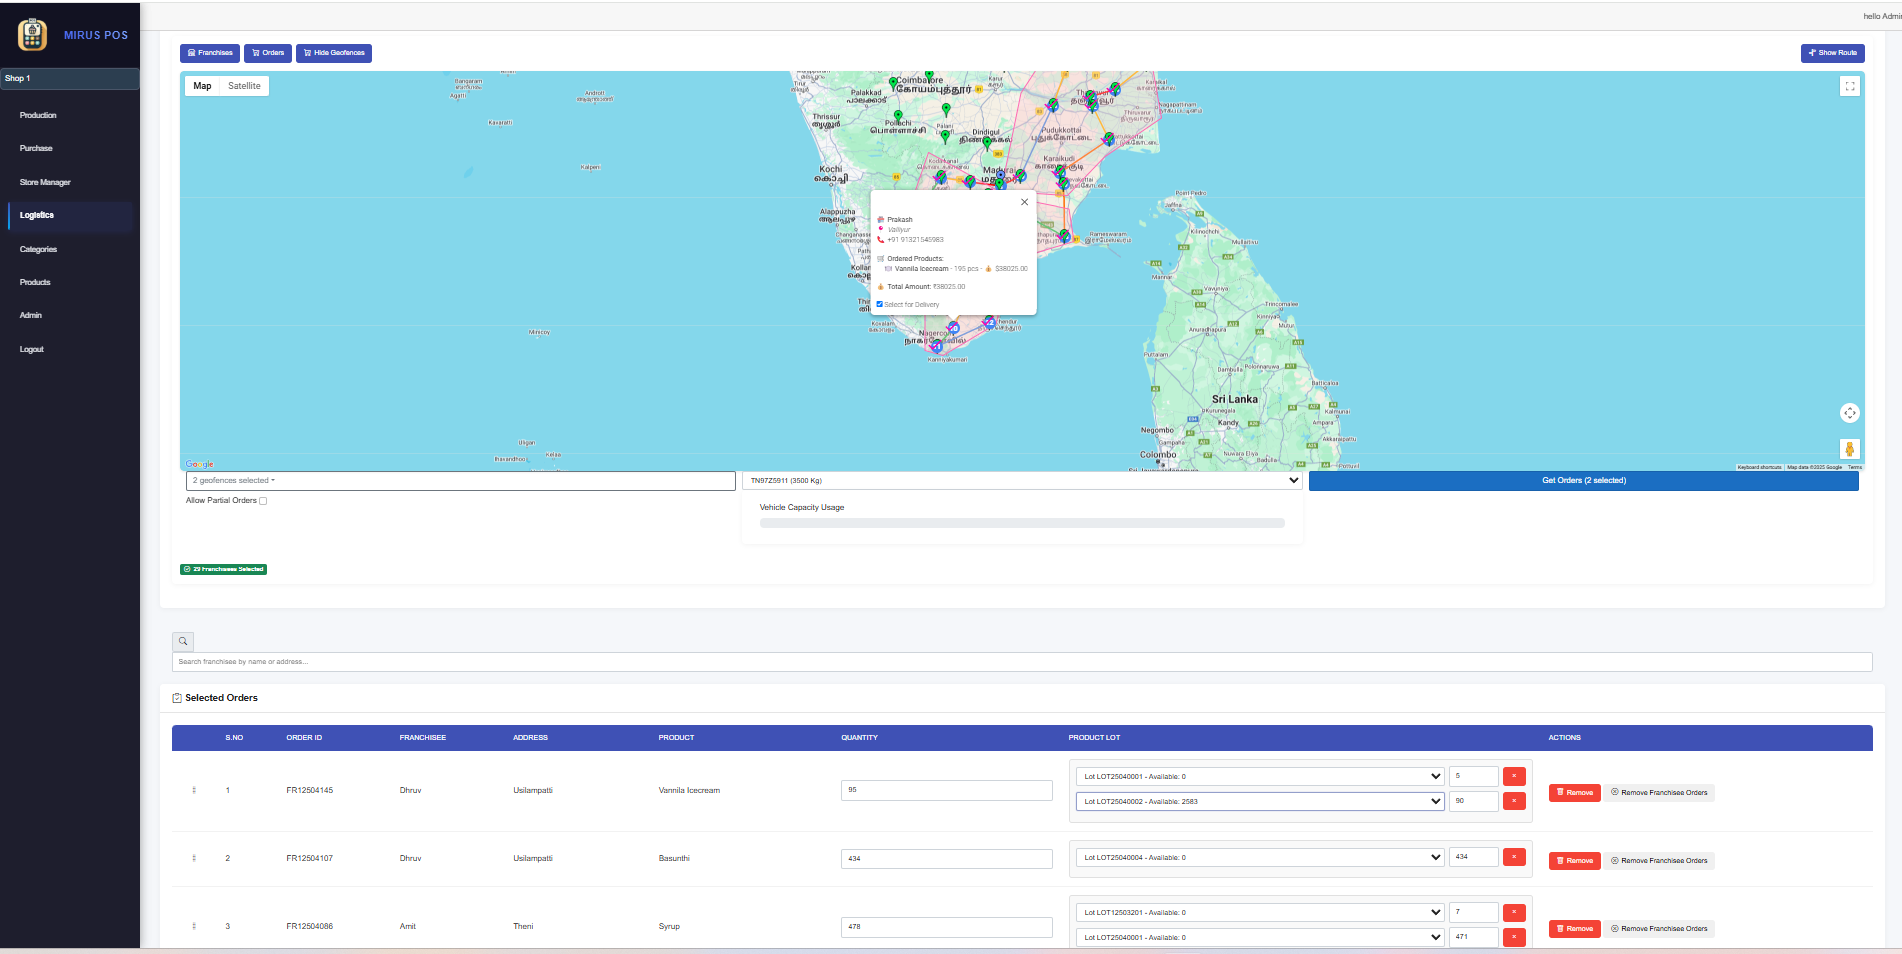Viewport: 1902px width, 954px height.
Task: Expand the vehicle TN97Z5911 dropdown
Action: [1022, 481]
